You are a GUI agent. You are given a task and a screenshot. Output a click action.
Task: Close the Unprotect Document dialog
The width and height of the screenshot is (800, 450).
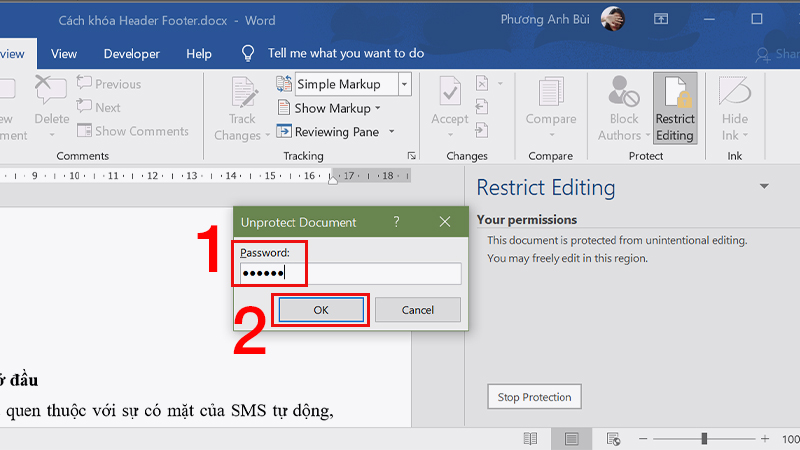445,221
